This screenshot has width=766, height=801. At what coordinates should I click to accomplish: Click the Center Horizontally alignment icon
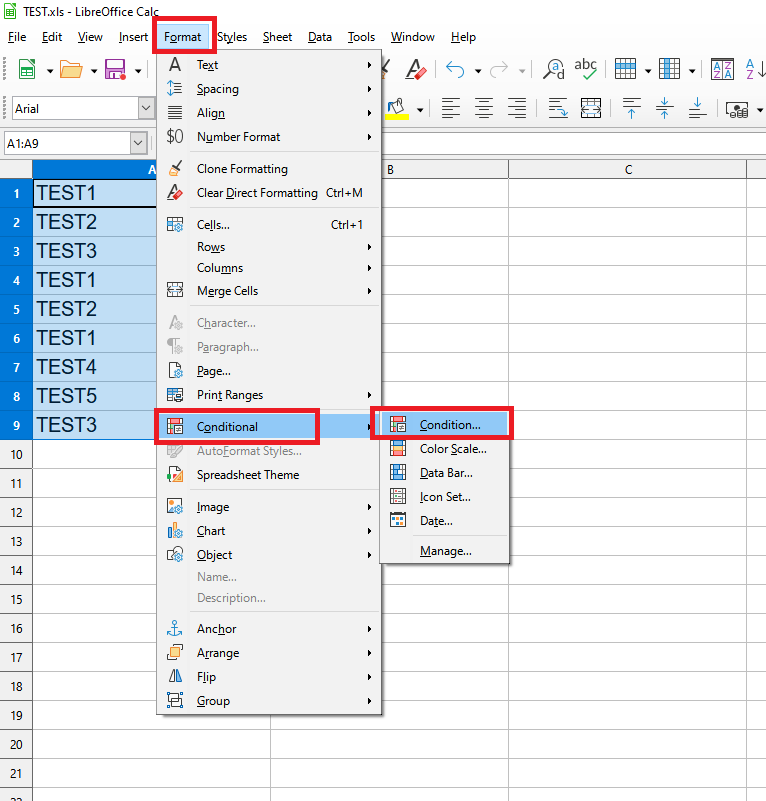(x=484, y=108)
